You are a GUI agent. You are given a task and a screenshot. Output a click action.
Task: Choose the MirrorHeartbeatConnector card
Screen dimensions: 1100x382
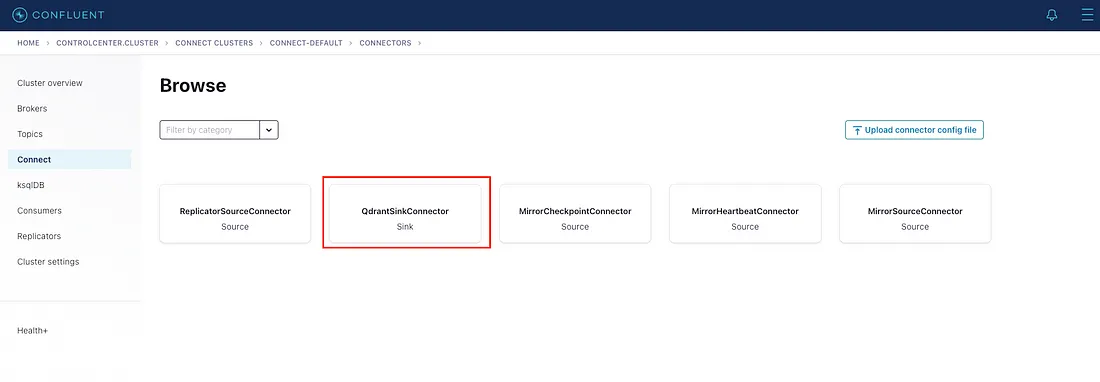point(745,214)
